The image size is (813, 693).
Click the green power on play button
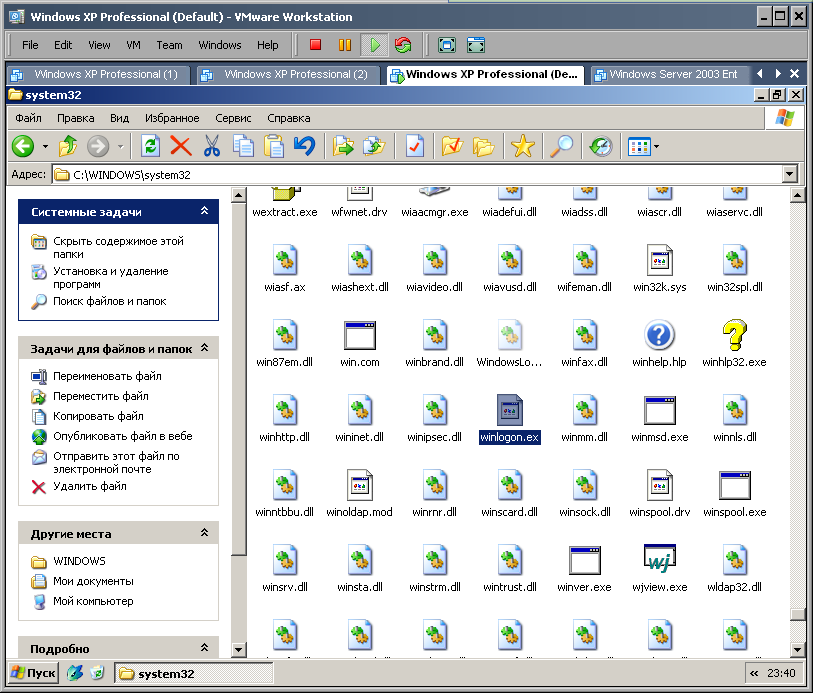click(x=374, y=45)
